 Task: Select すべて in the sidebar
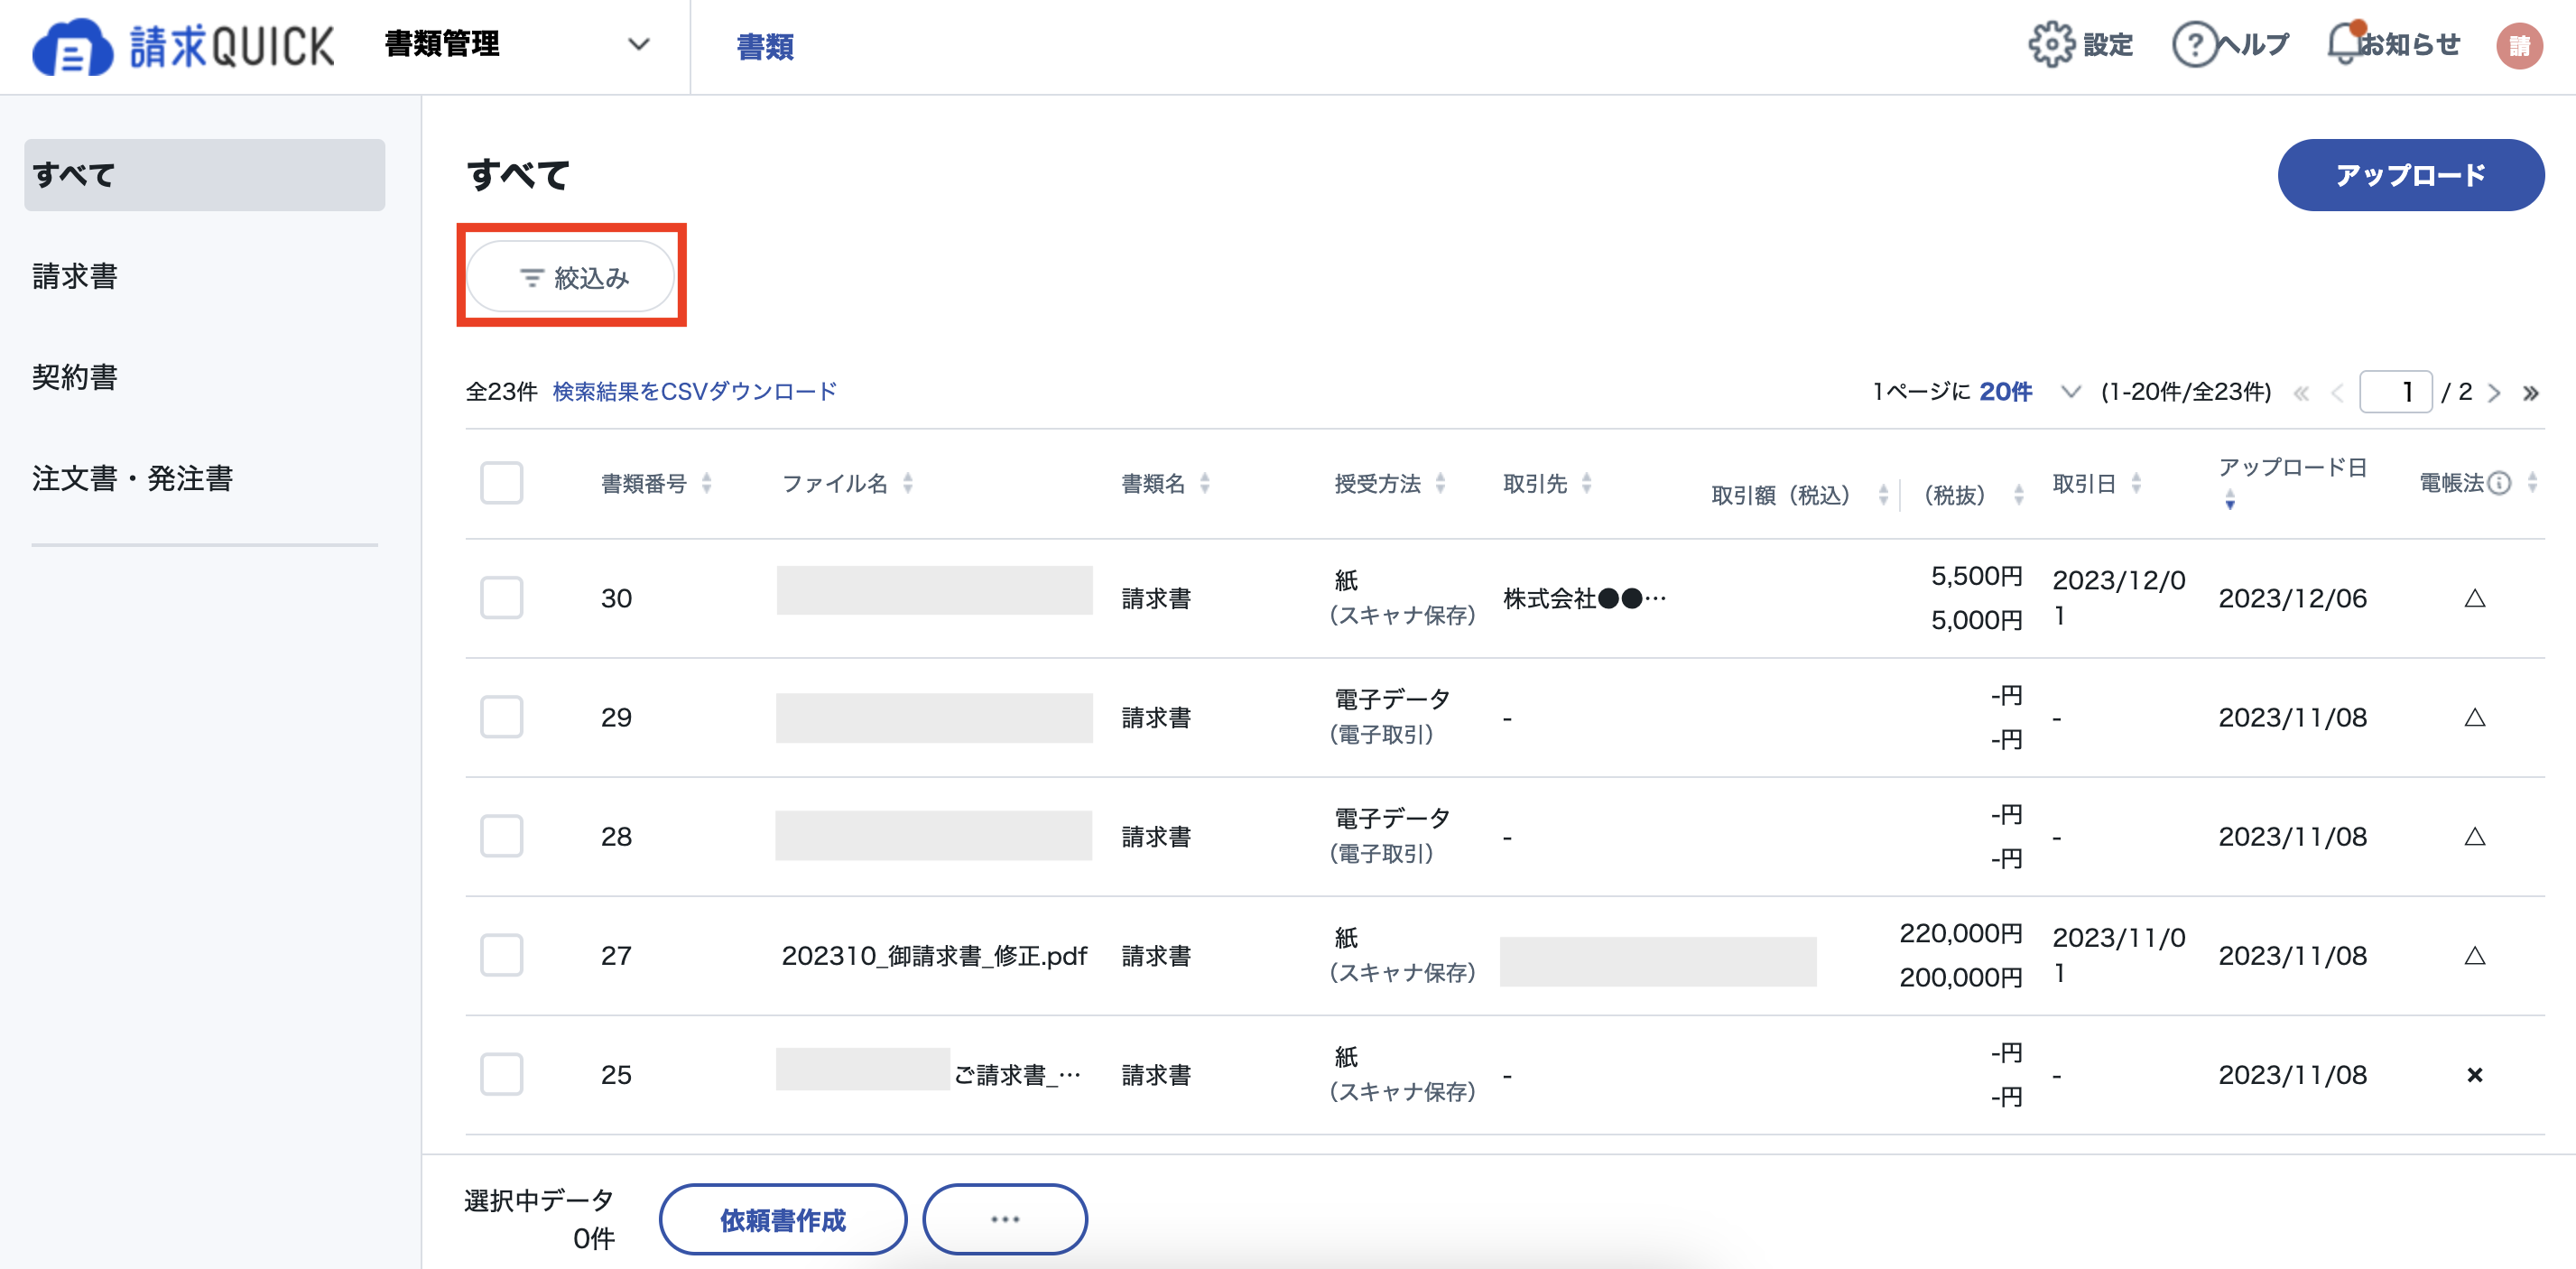click(x=204, y=175)
